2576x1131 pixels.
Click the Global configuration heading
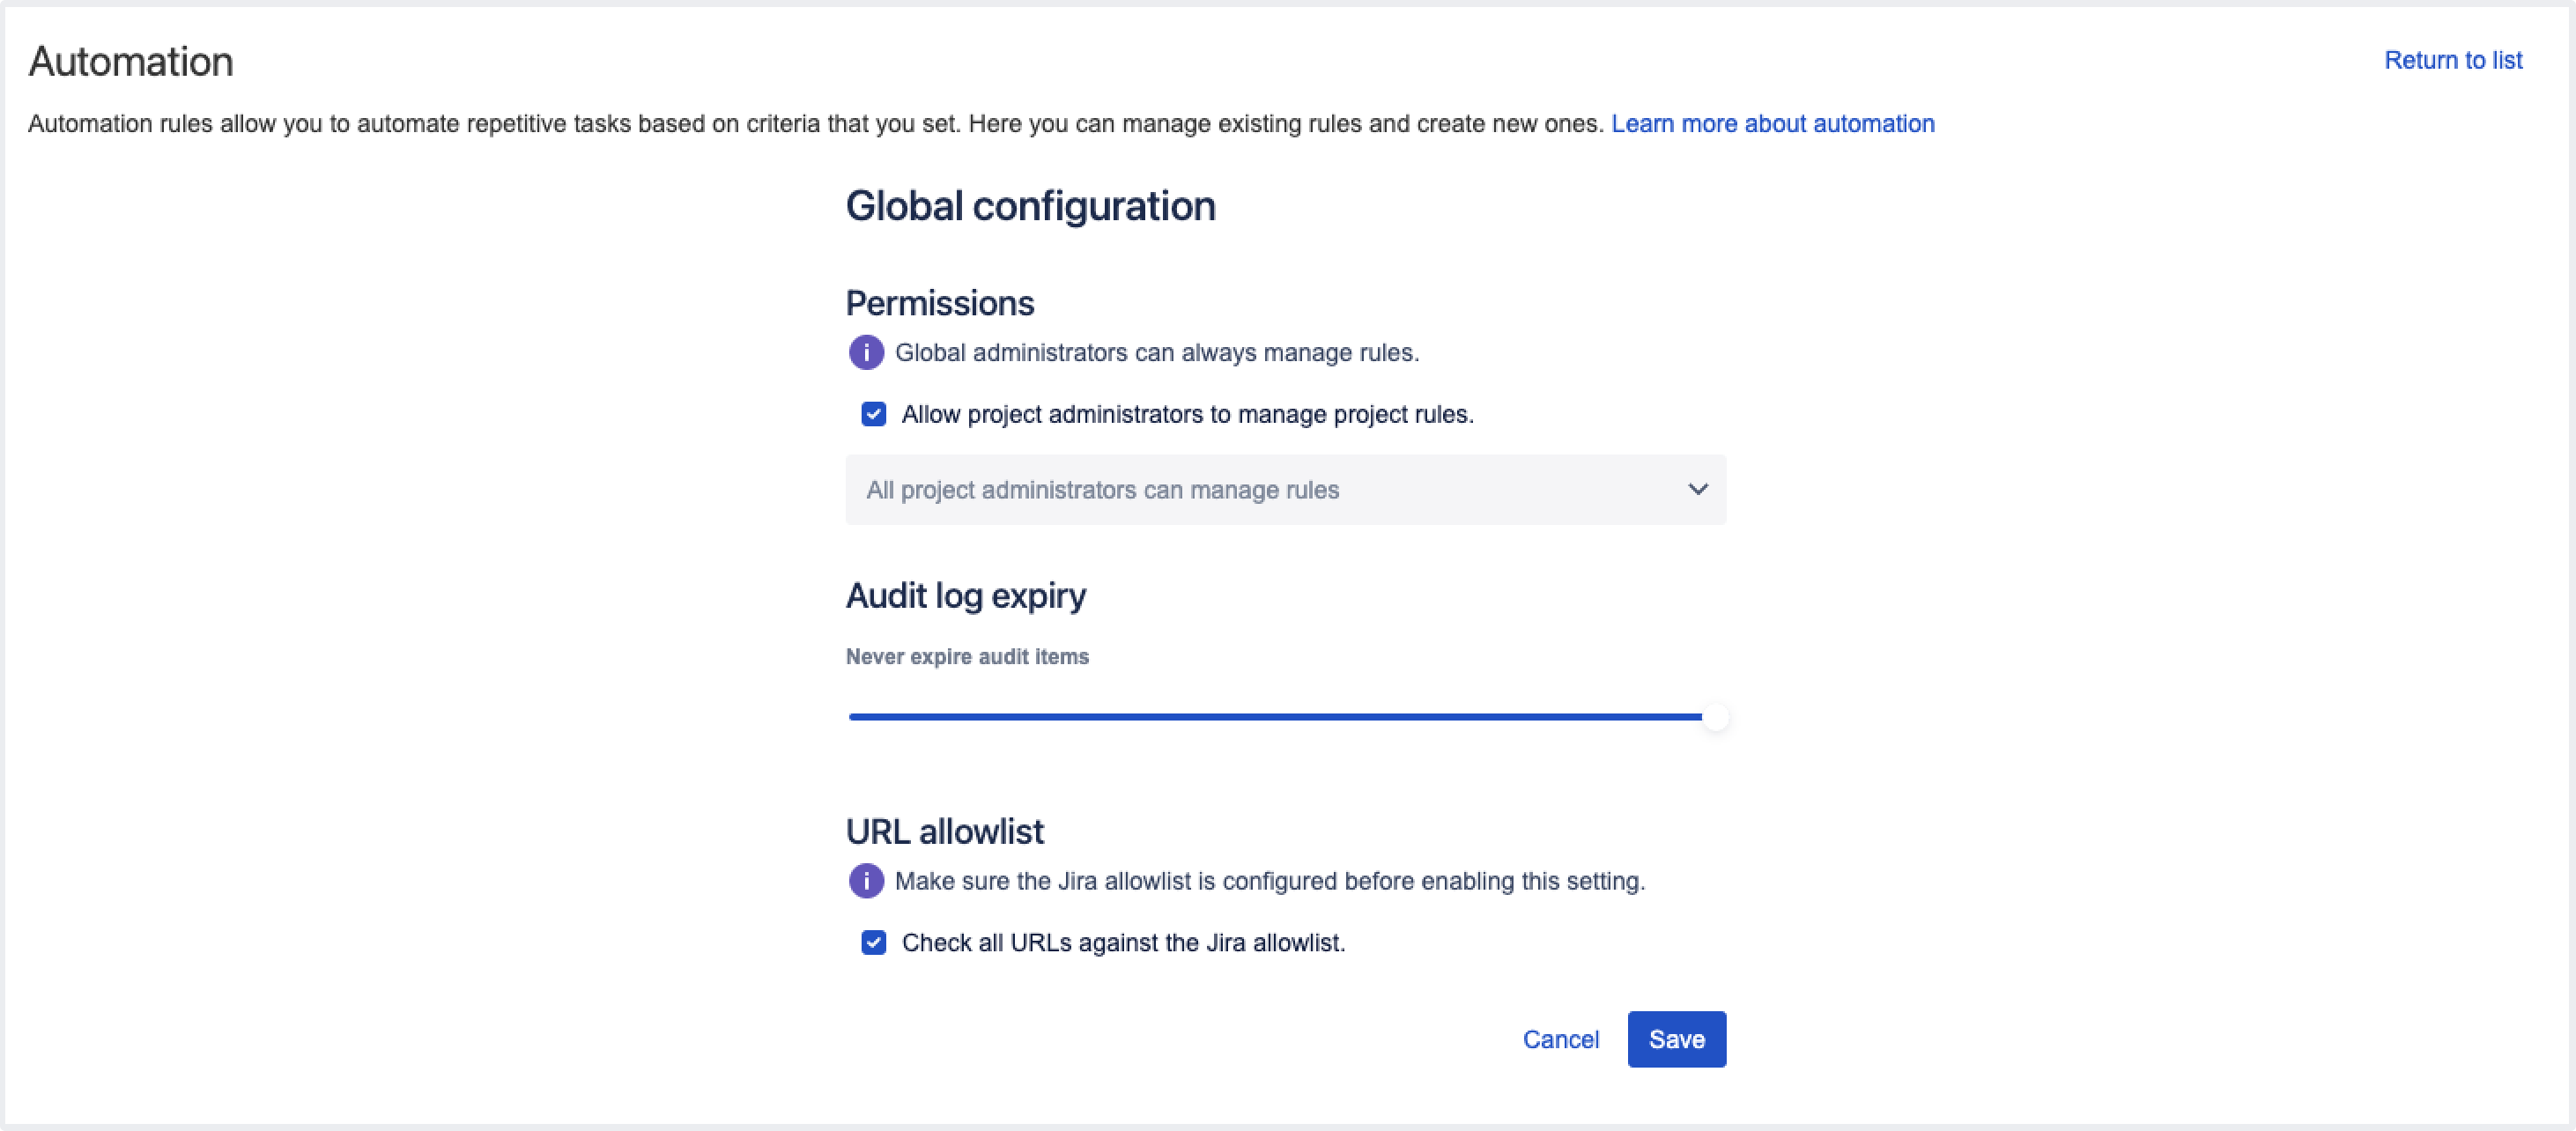(1030, 206)
